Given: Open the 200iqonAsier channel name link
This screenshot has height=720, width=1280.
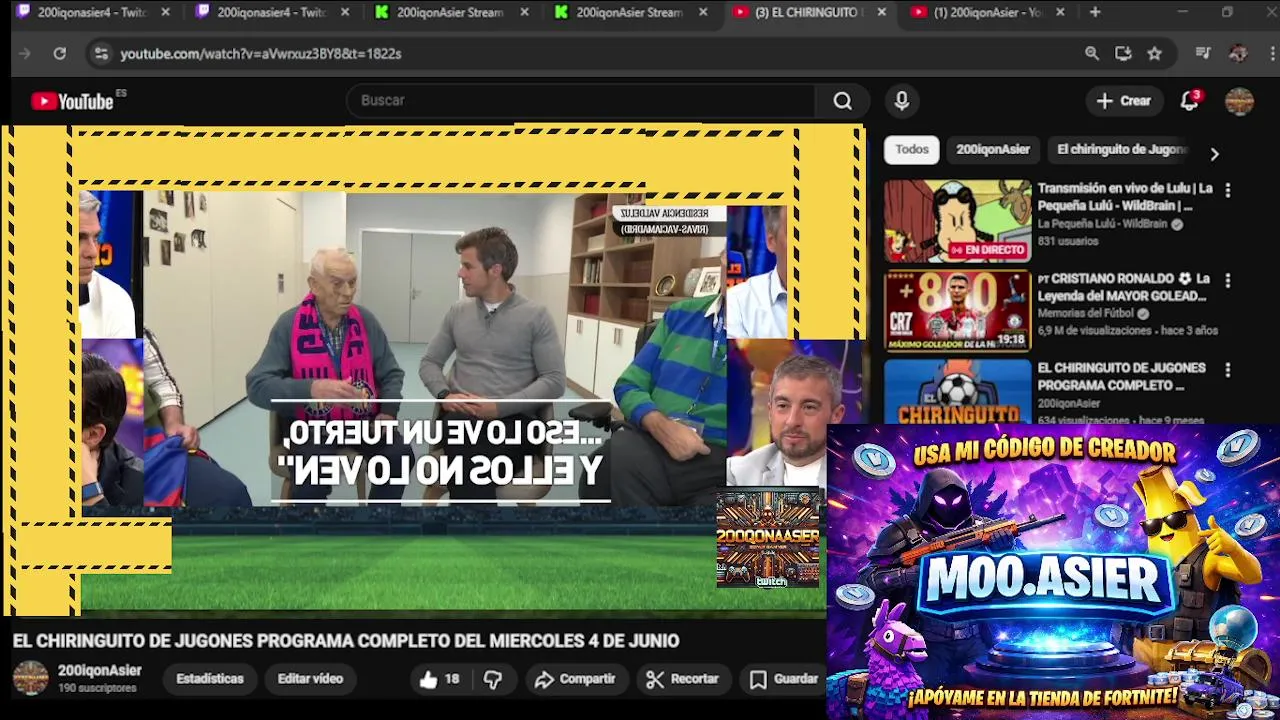Looking at the screenshot, I should point(99,671).
